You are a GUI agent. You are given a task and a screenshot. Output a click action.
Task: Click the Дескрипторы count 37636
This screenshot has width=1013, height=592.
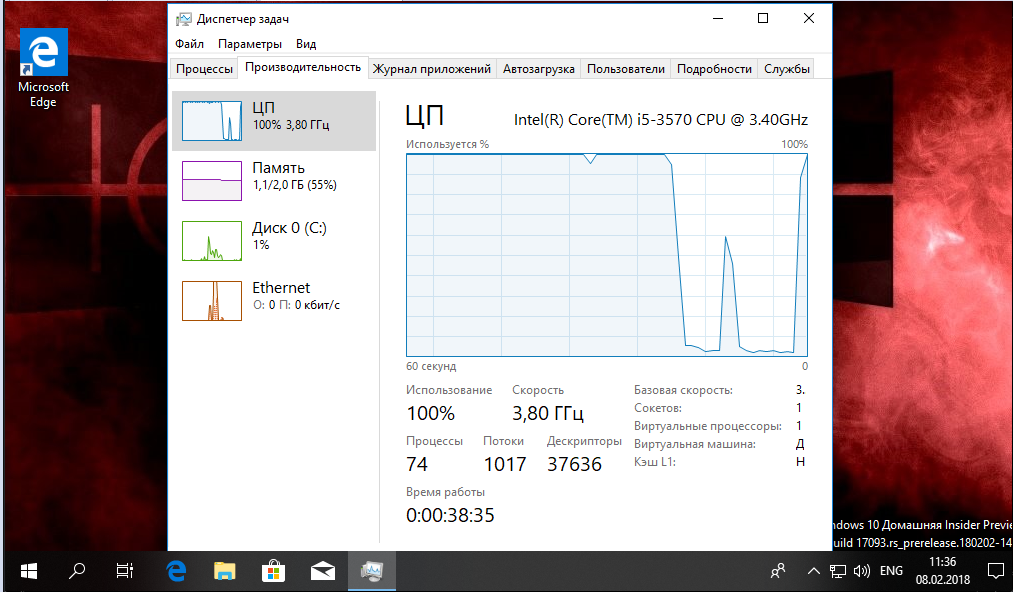click(x=574, y=464)
